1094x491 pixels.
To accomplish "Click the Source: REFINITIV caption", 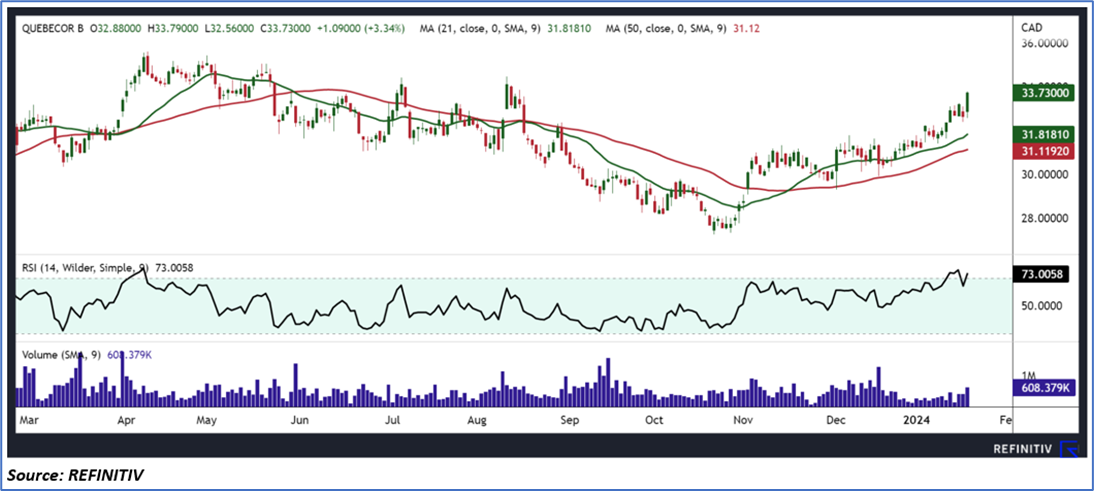I will [76, 476].
